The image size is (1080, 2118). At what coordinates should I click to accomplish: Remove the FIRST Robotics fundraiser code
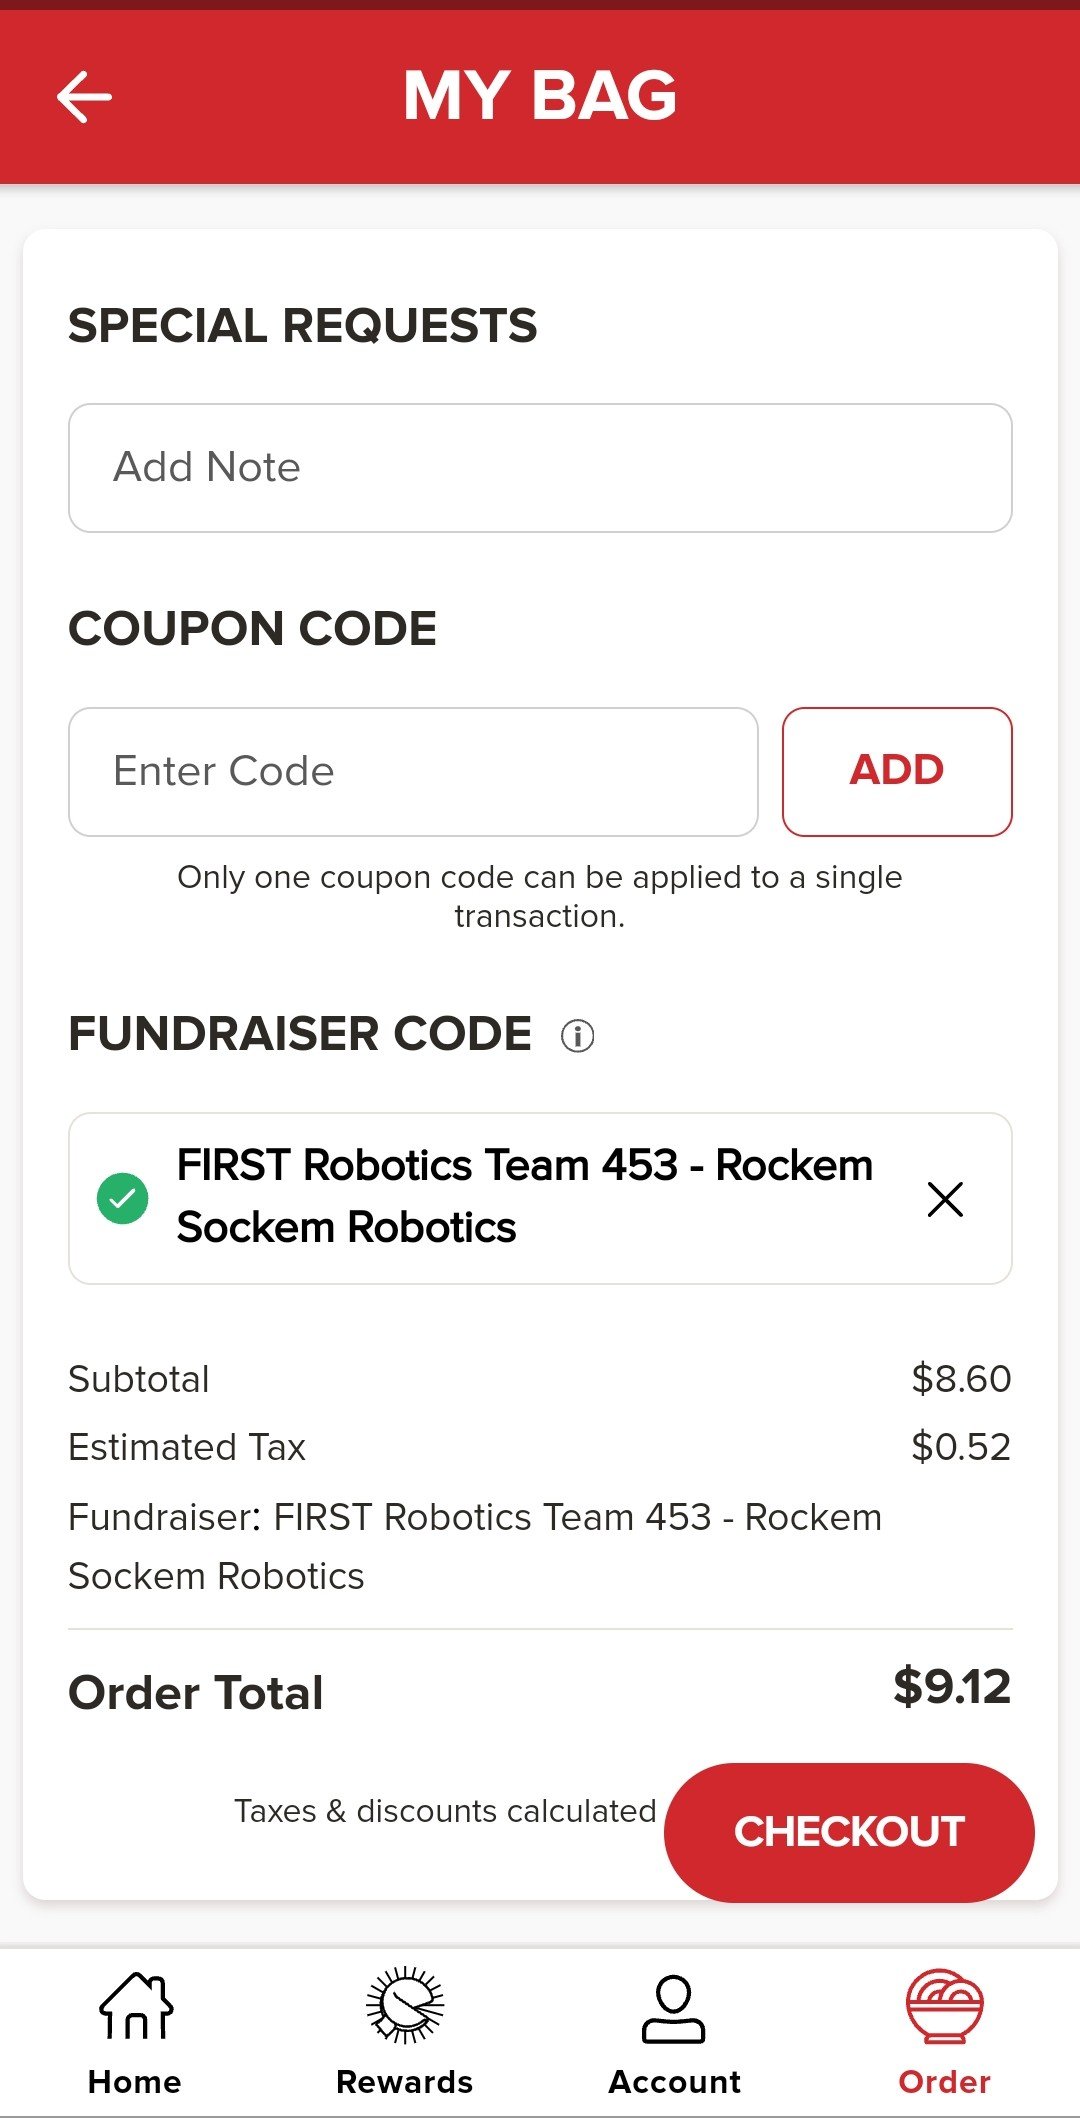pos(945,1199)
